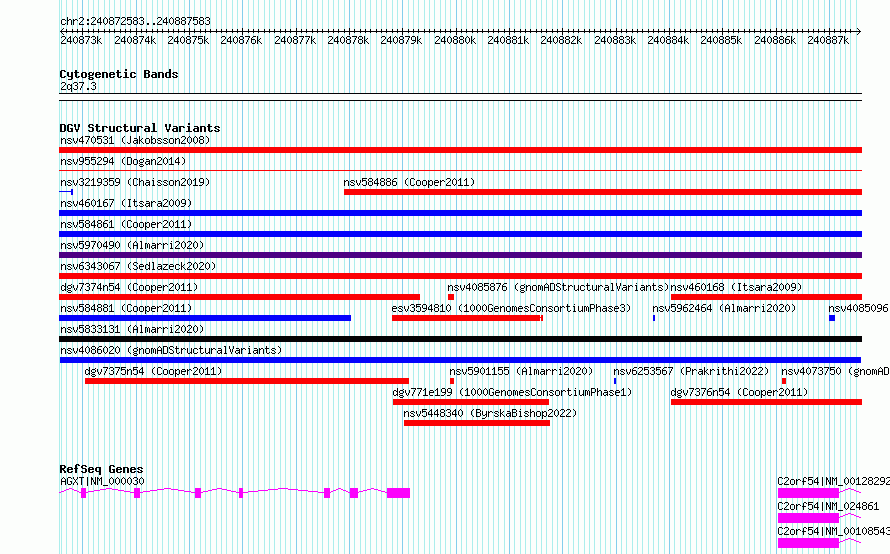The height and width of the screenshot is (554, 890).
Task: Click the red bar under nsv6343067
Action: tap(460, 276)
